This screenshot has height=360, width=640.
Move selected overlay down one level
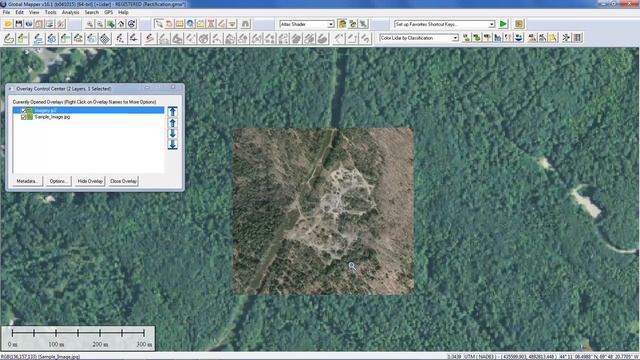[173, 133]
